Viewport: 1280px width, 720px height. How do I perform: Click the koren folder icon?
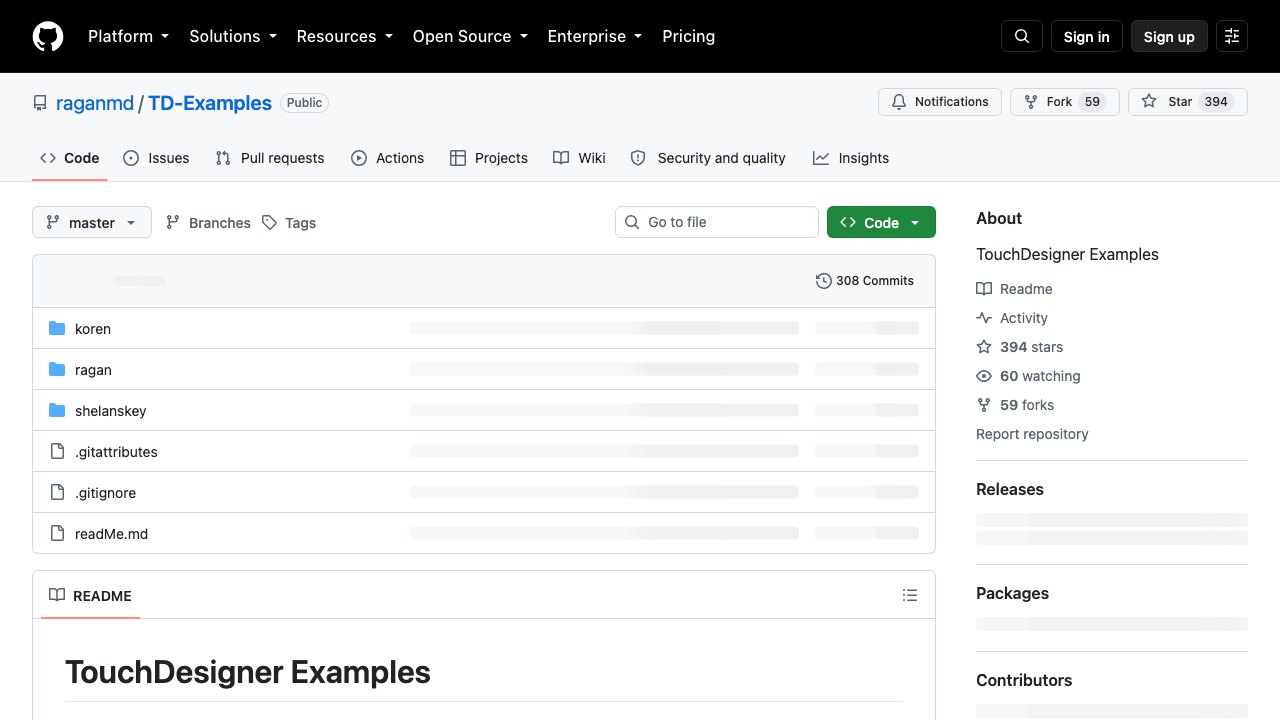point(57,329)
